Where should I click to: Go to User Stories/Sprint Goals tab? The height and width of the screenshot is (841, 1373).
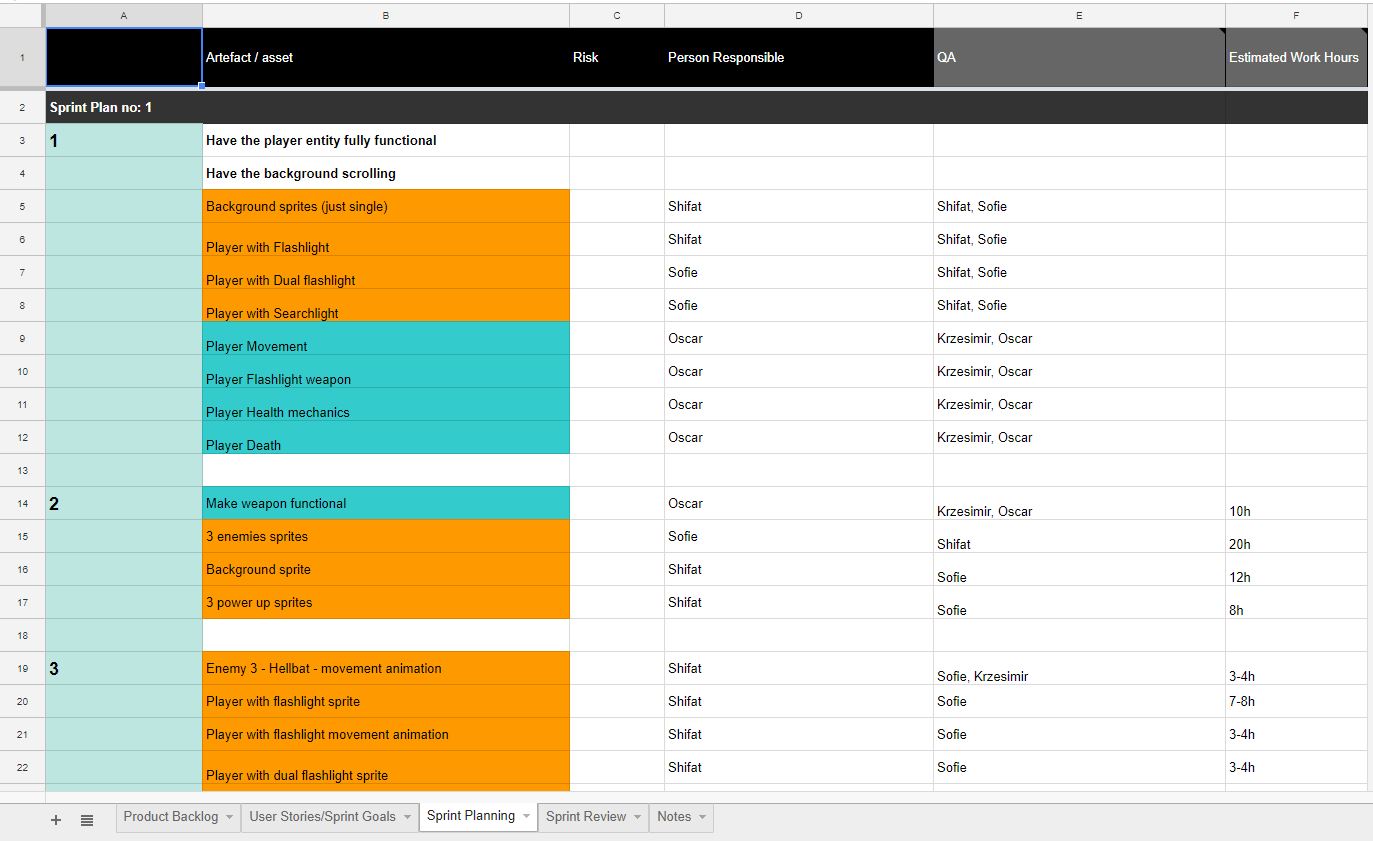[x=322, y=817]
